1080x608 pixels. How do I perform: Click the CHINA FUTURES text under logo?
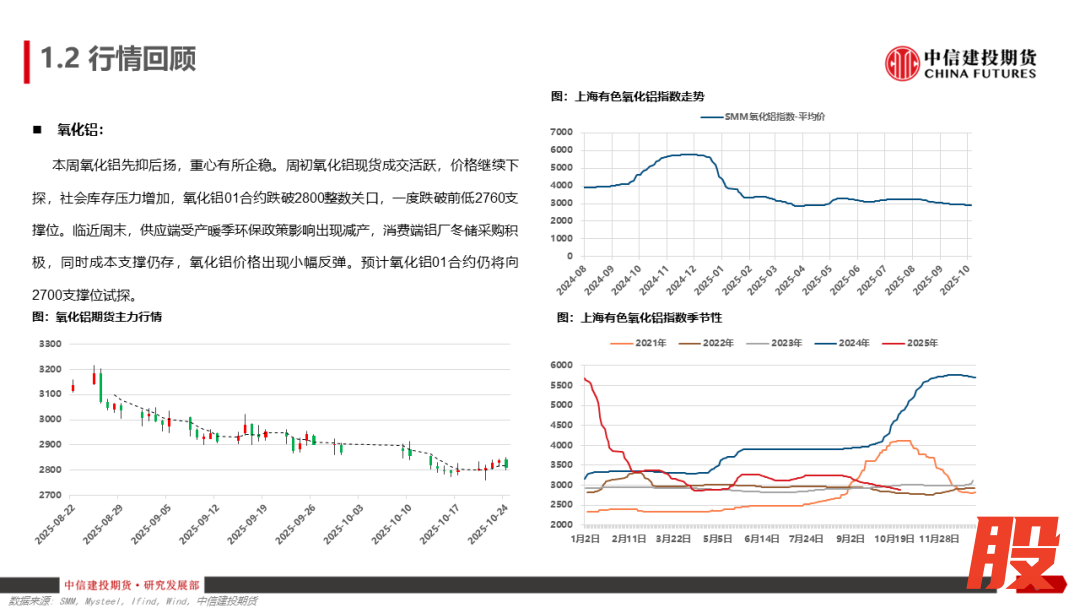click(x=980, y=74)
